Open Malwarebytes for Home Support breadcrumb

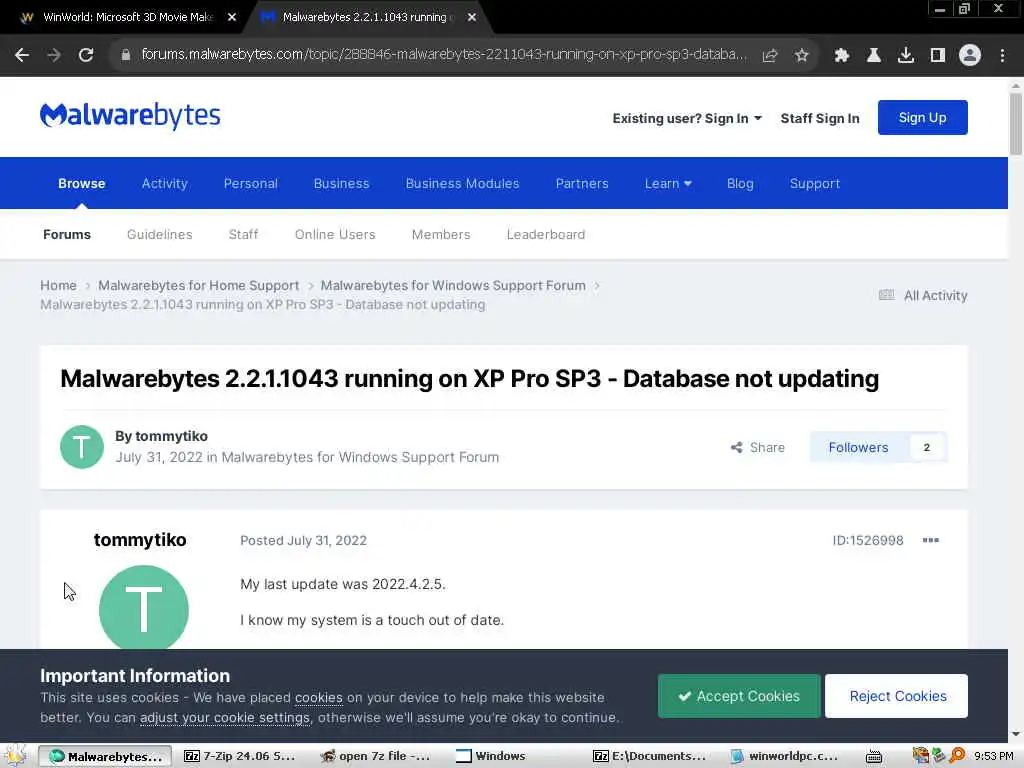[x=199, y=285]
